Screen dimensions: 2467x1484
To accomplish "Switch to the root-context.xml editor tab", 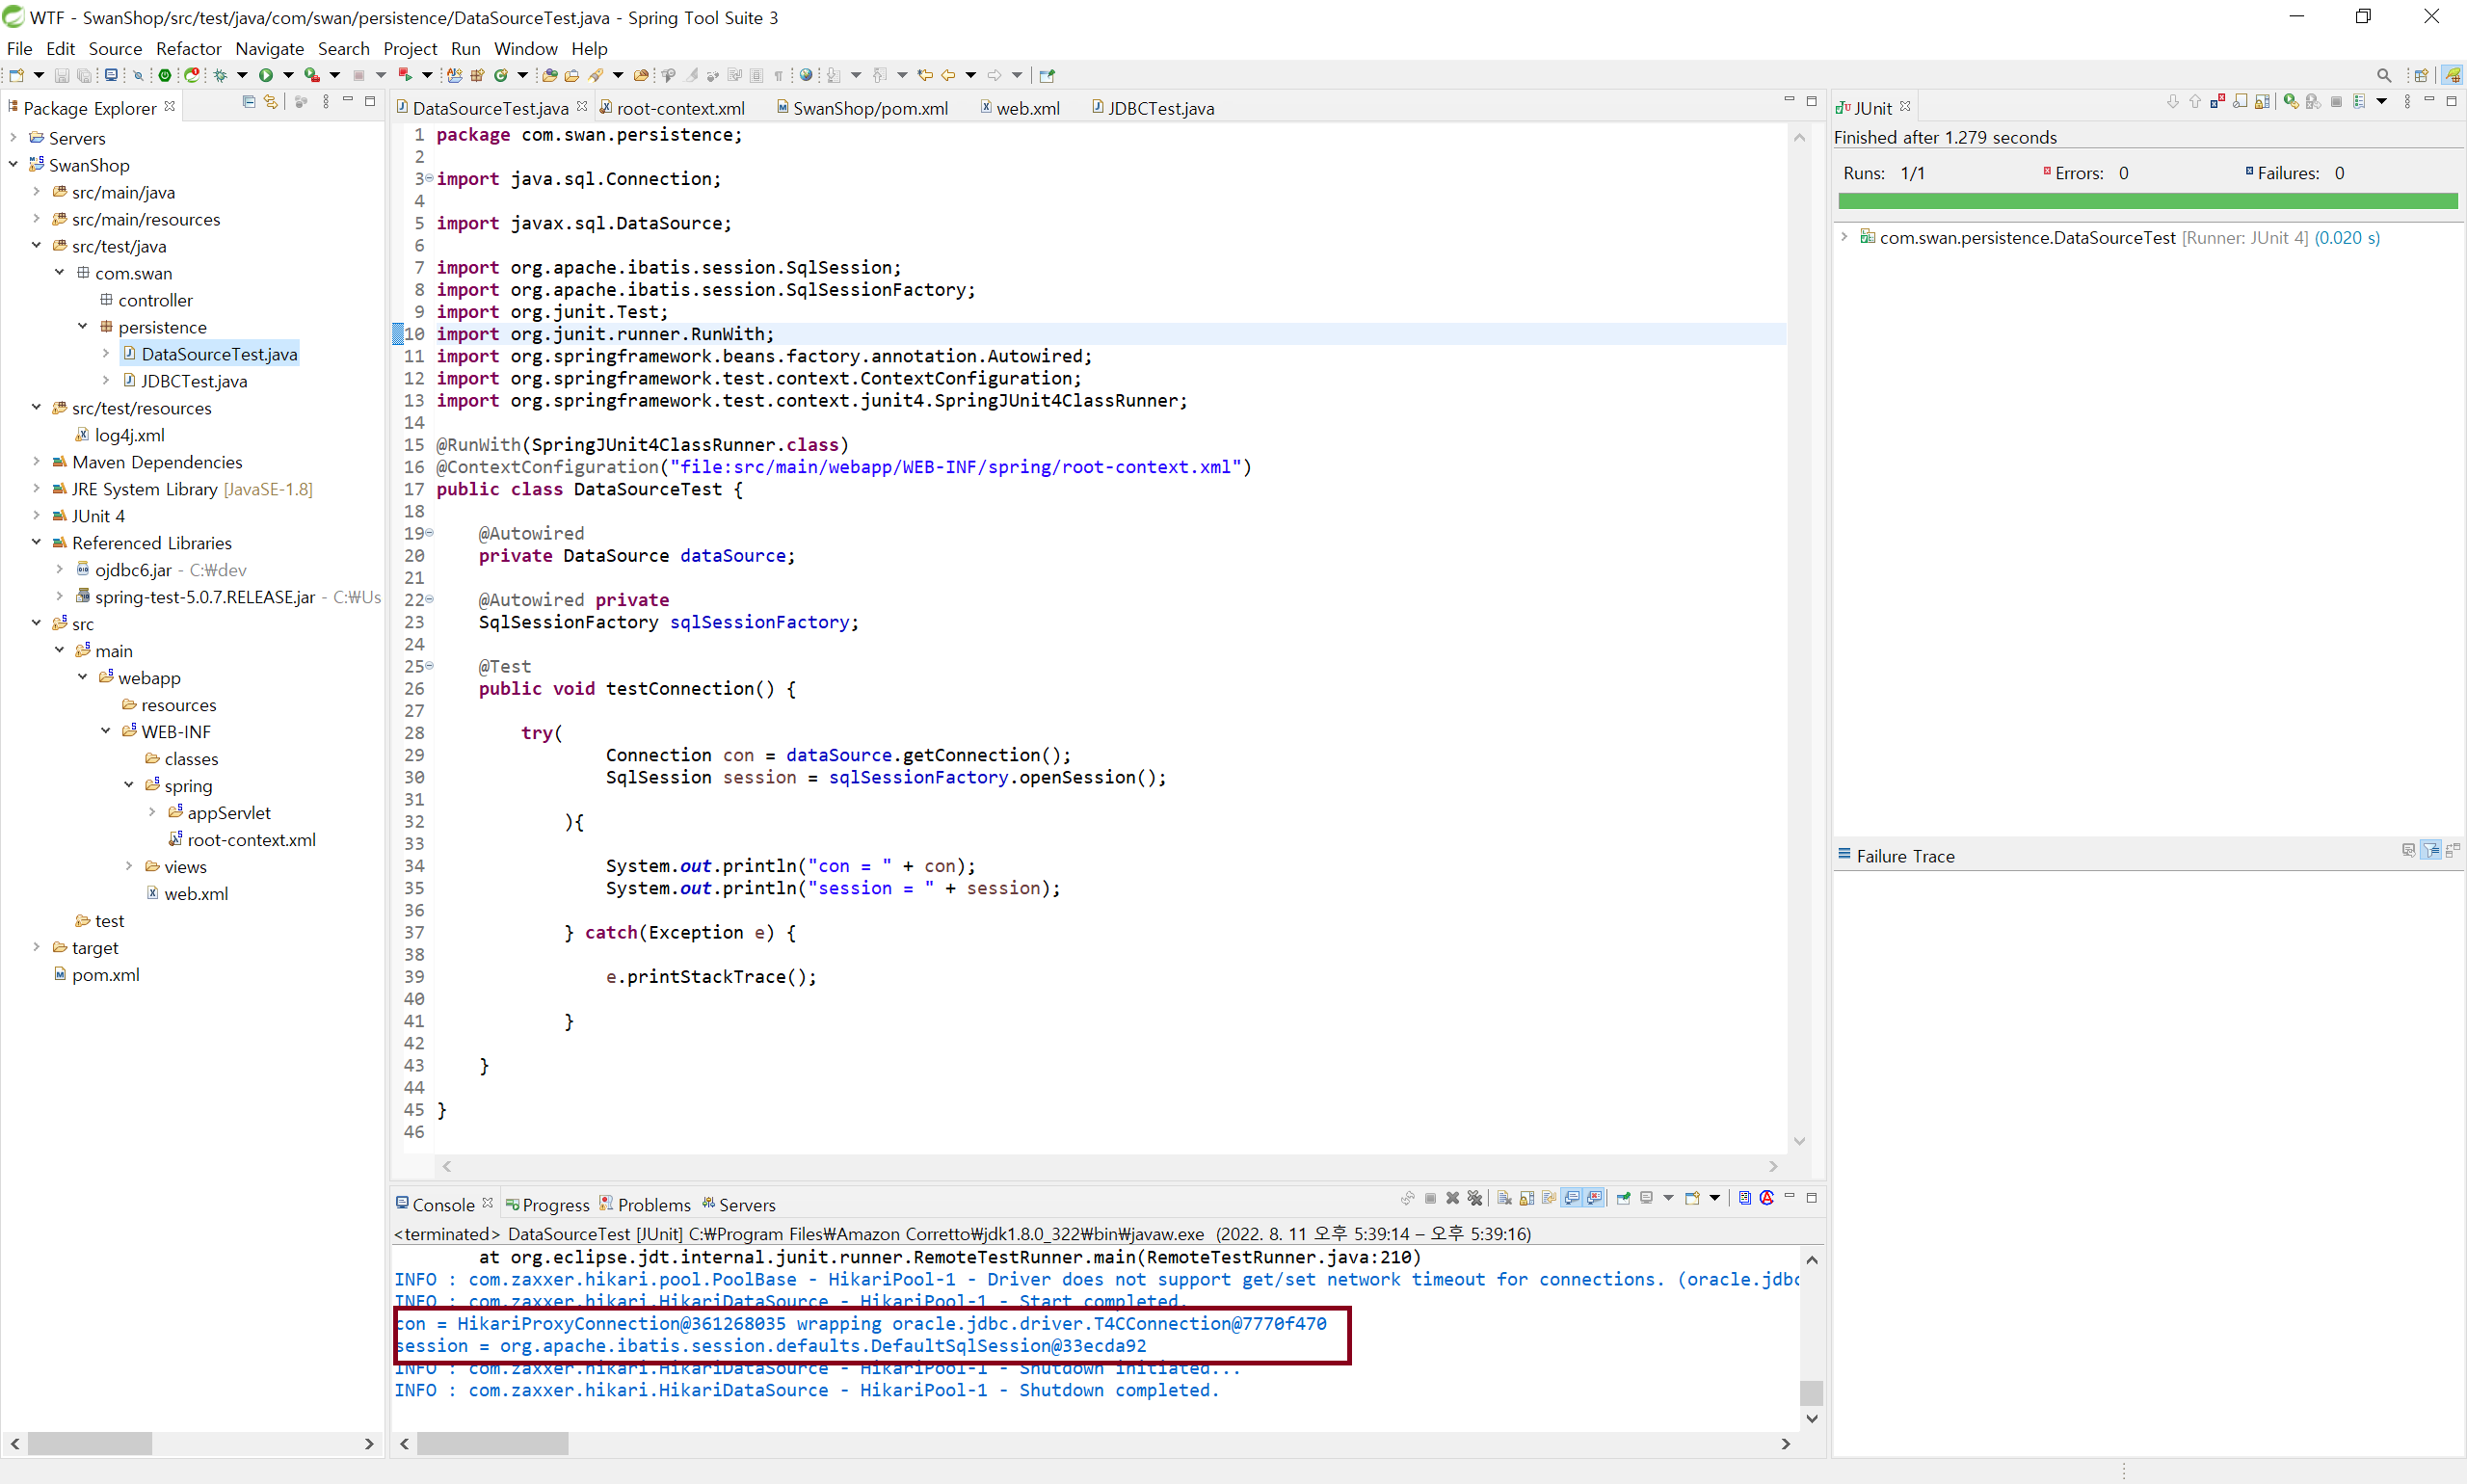I will pyautogui.click(x=679, y=108).
